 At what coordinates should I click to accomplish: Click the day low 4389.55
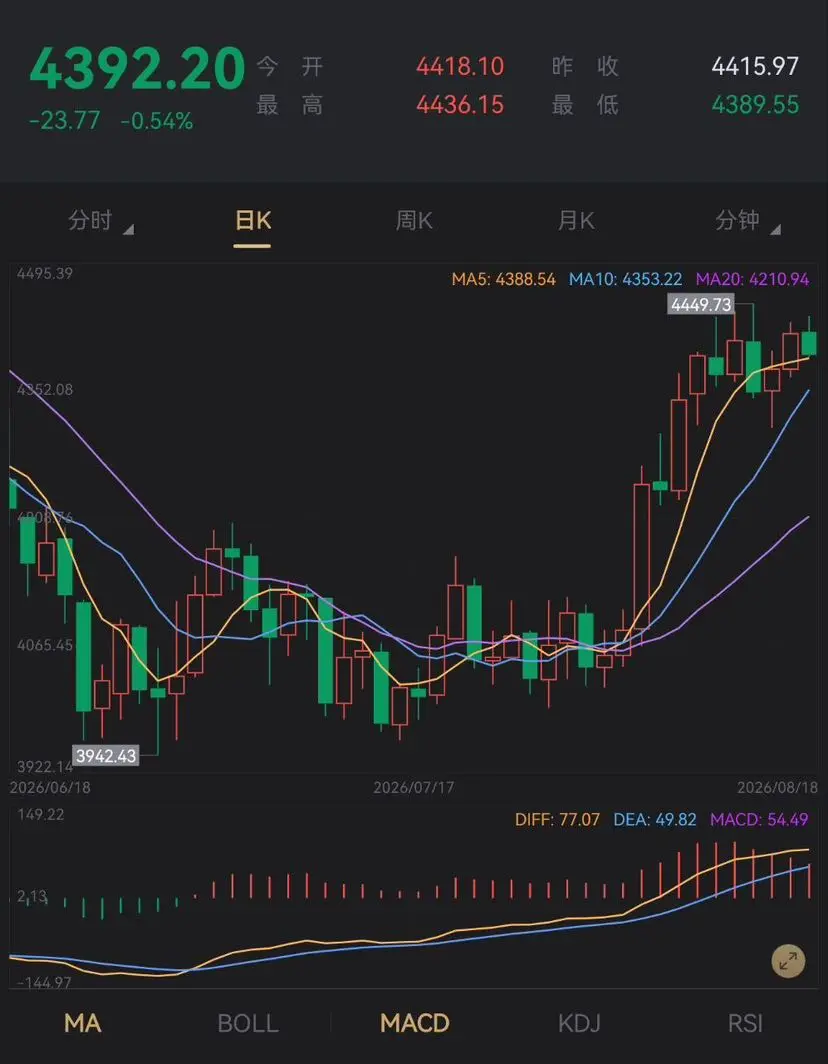coord(755,105)
